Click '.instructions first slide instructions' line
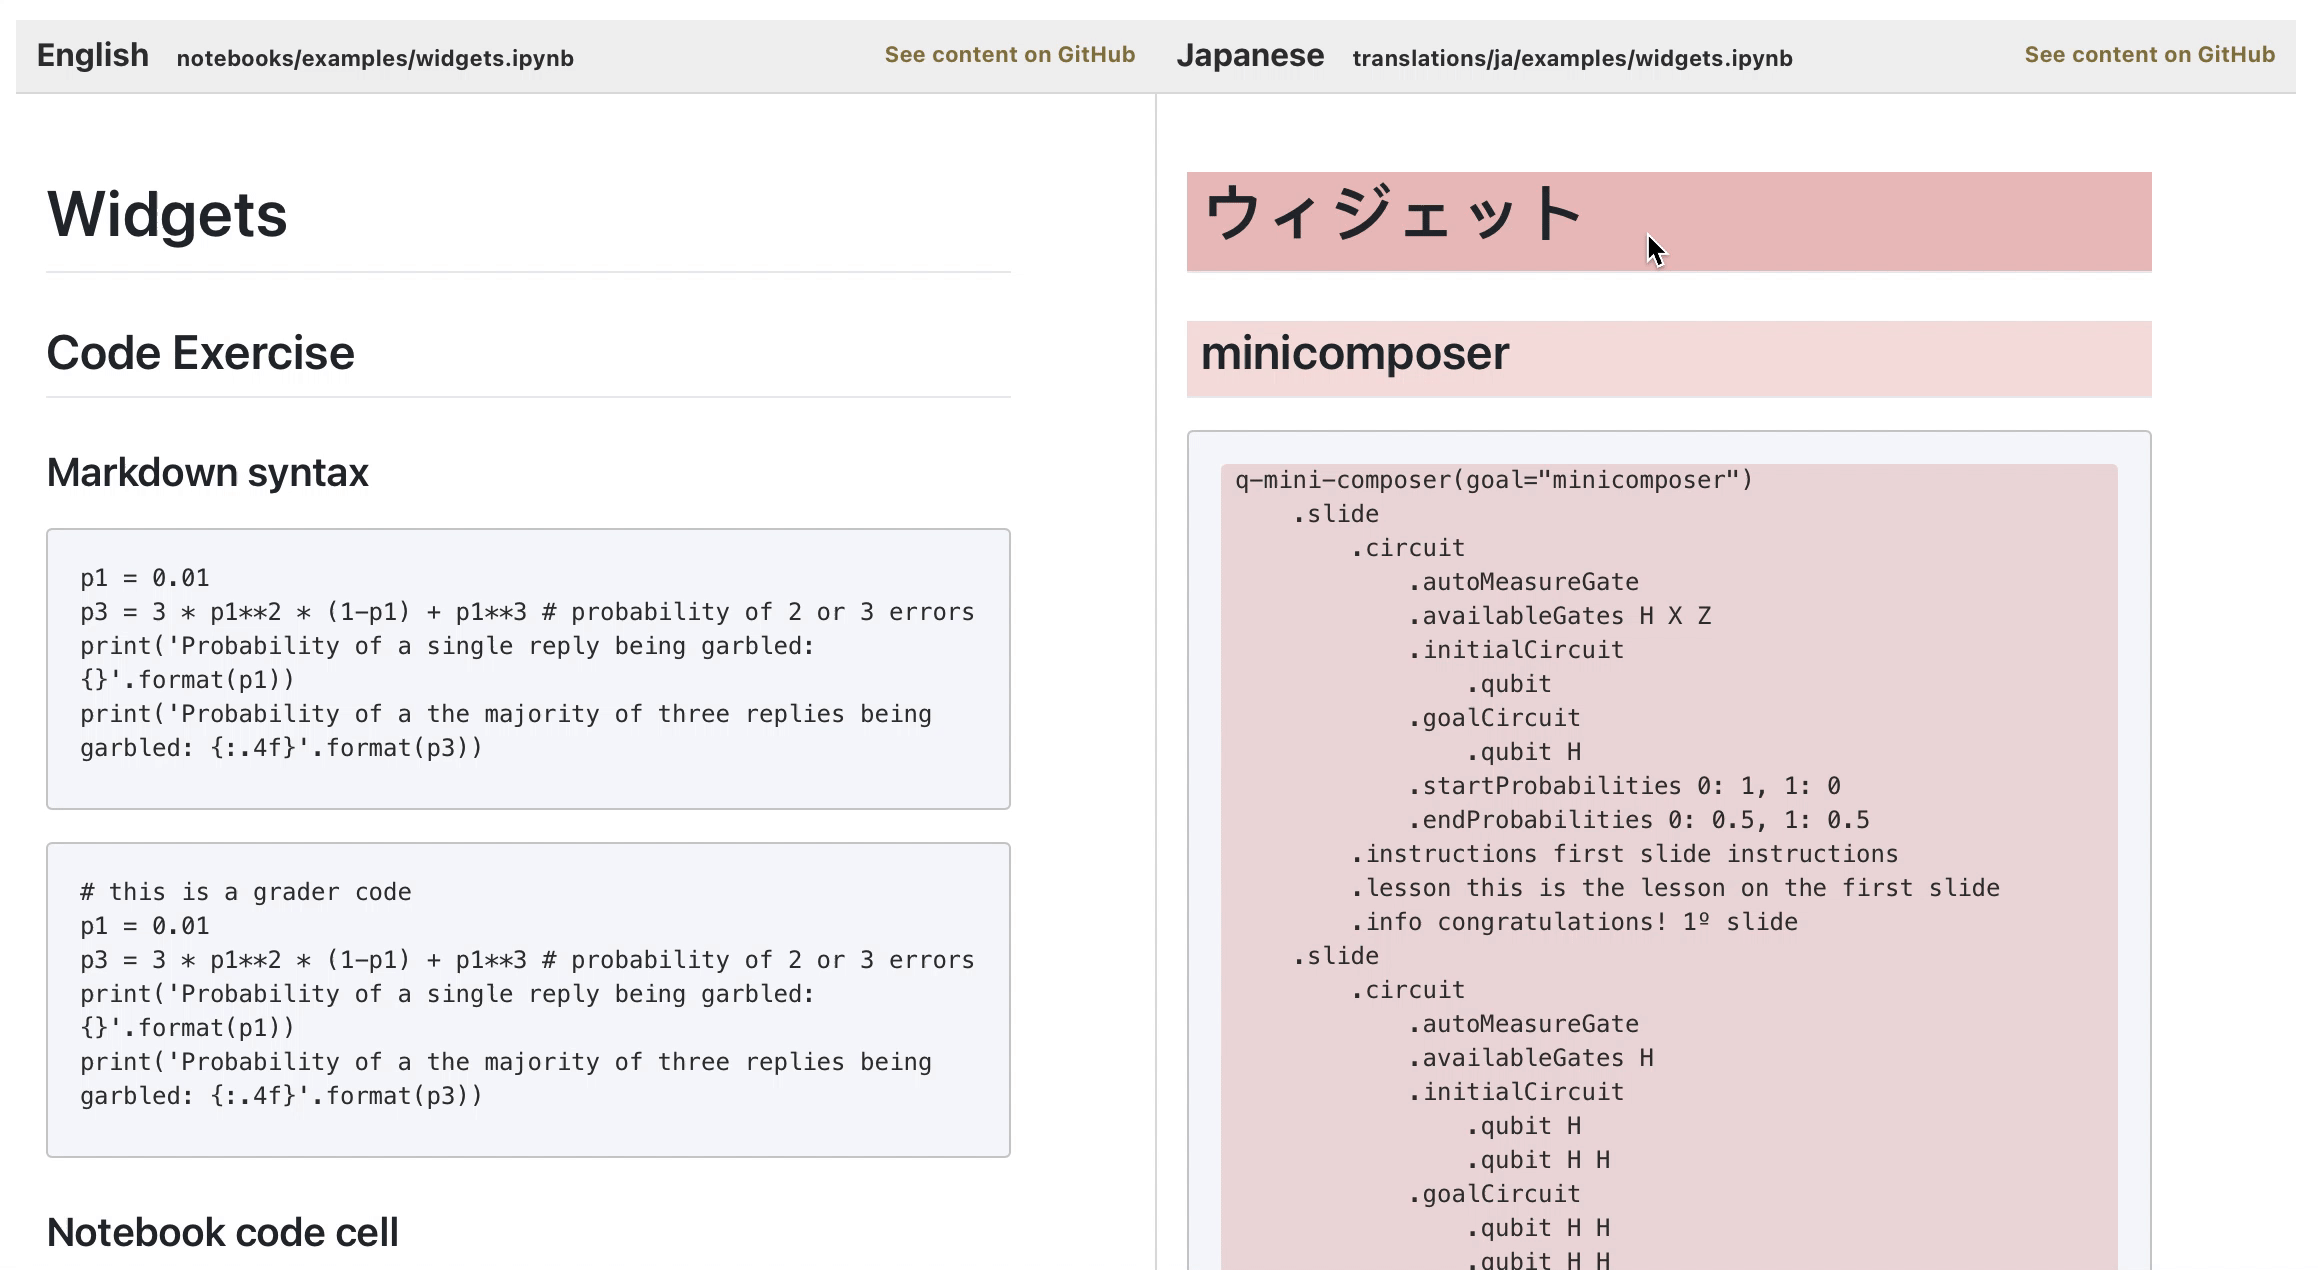Image resolution: width=2318 pixels, height=1270 pixels. tap(1624, 854)
